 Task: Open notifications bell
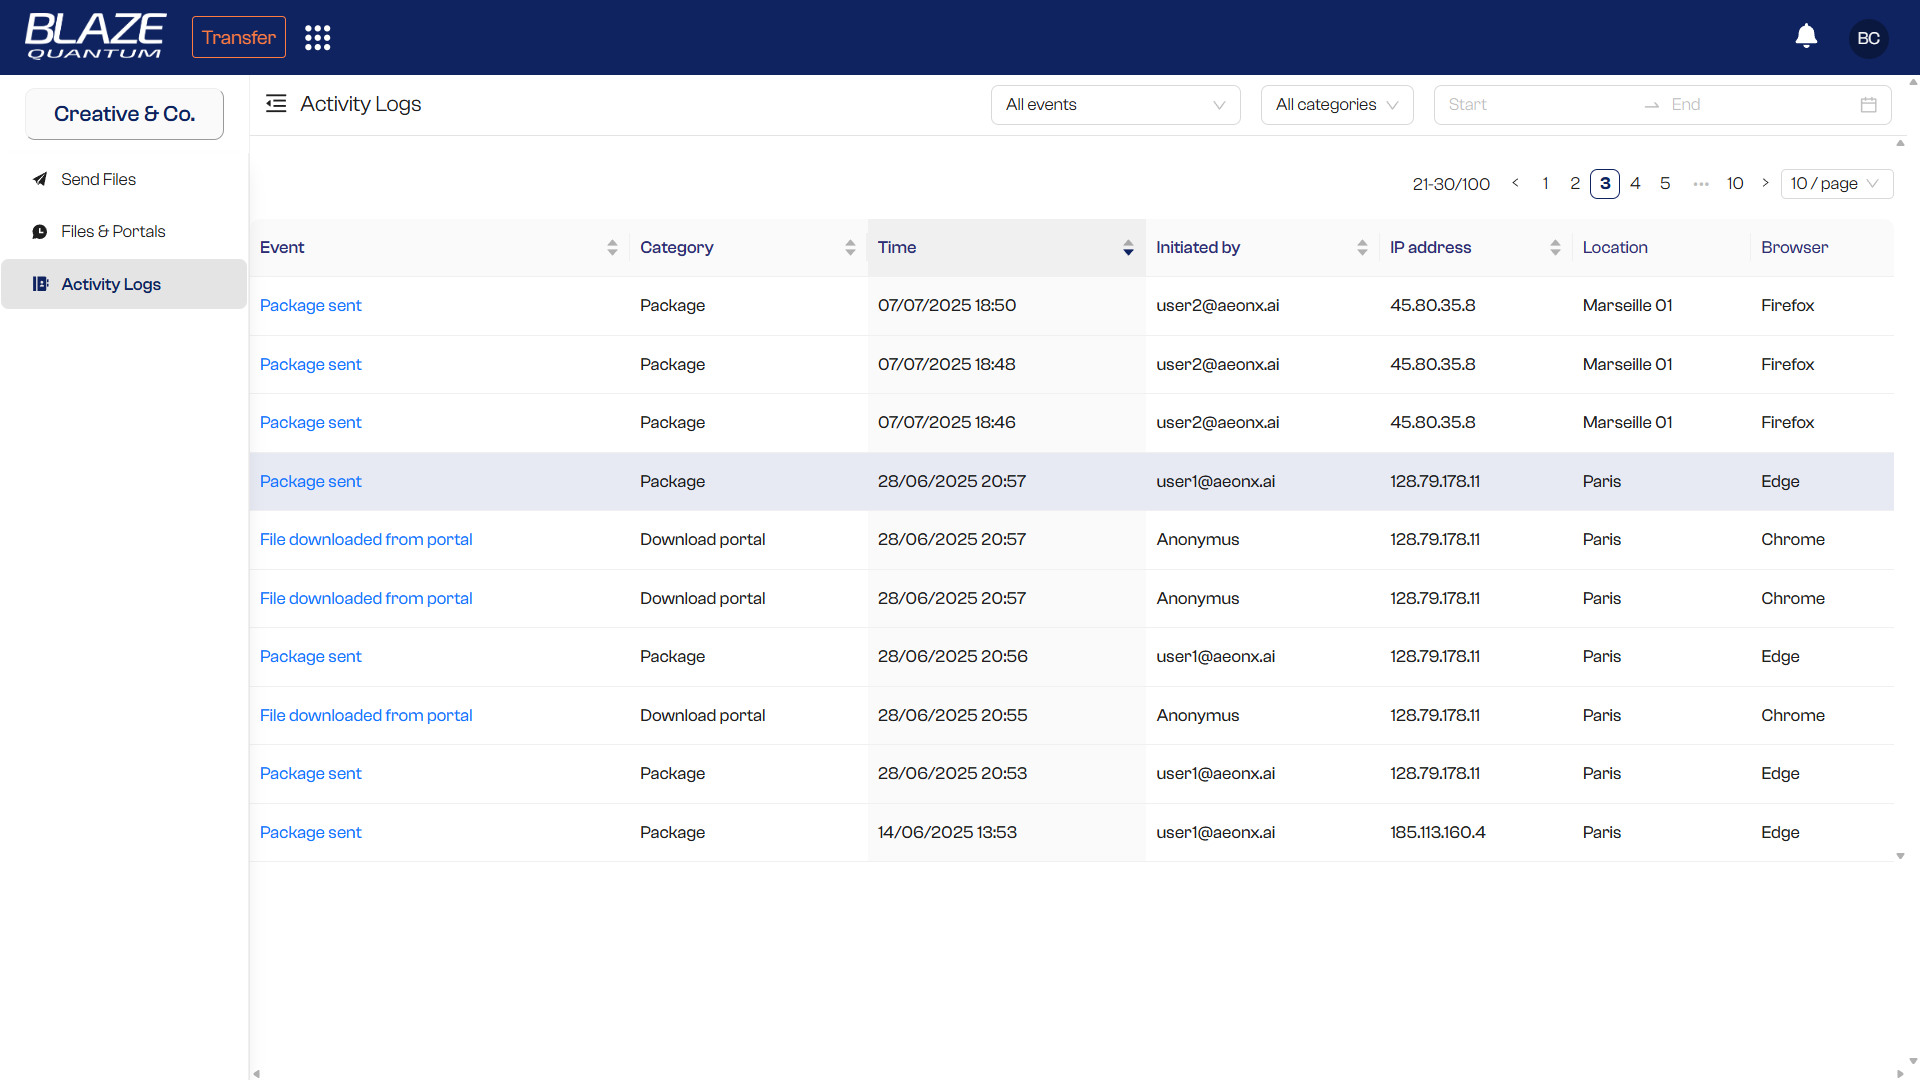click(1806, 37)
